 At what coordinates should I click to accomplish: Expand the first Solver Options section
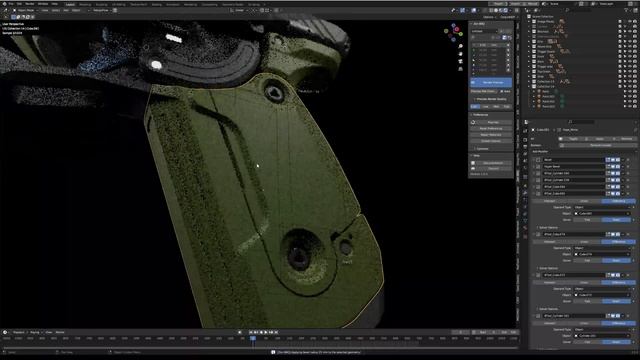coord(547,227)
